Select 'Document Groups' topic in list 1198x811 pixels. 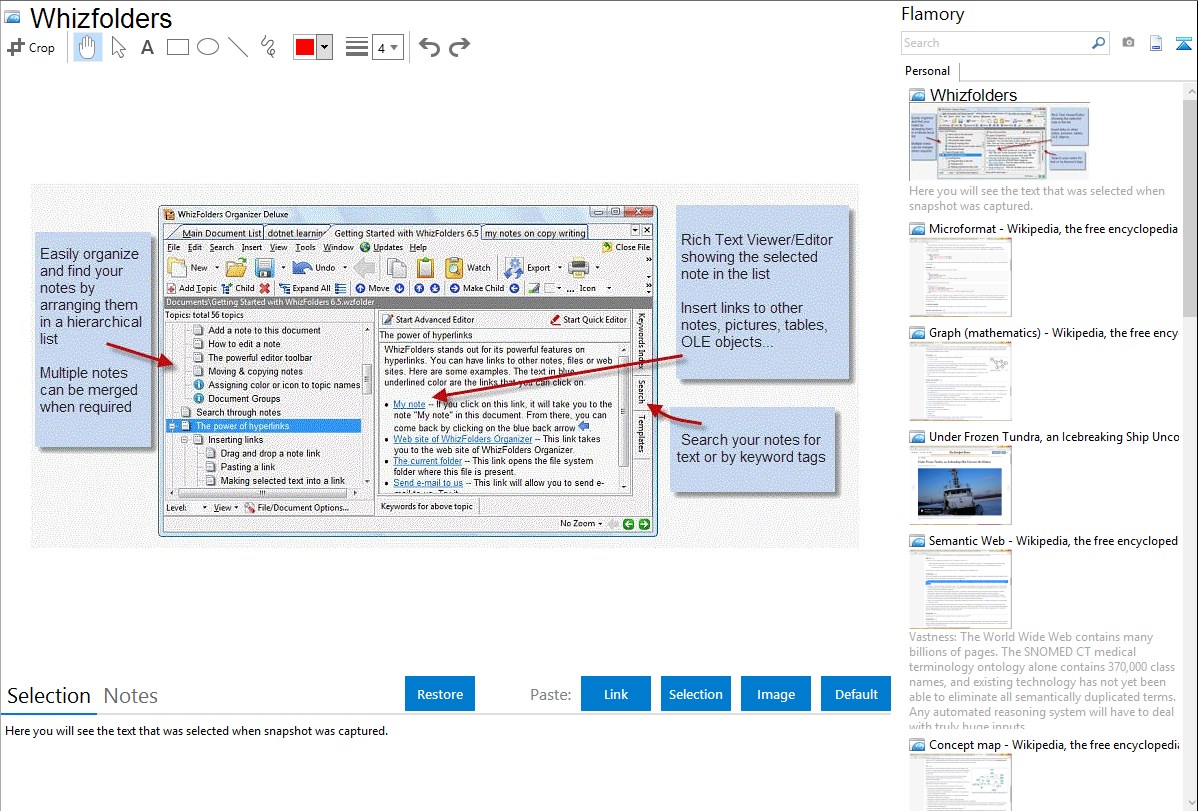[244, 398]
